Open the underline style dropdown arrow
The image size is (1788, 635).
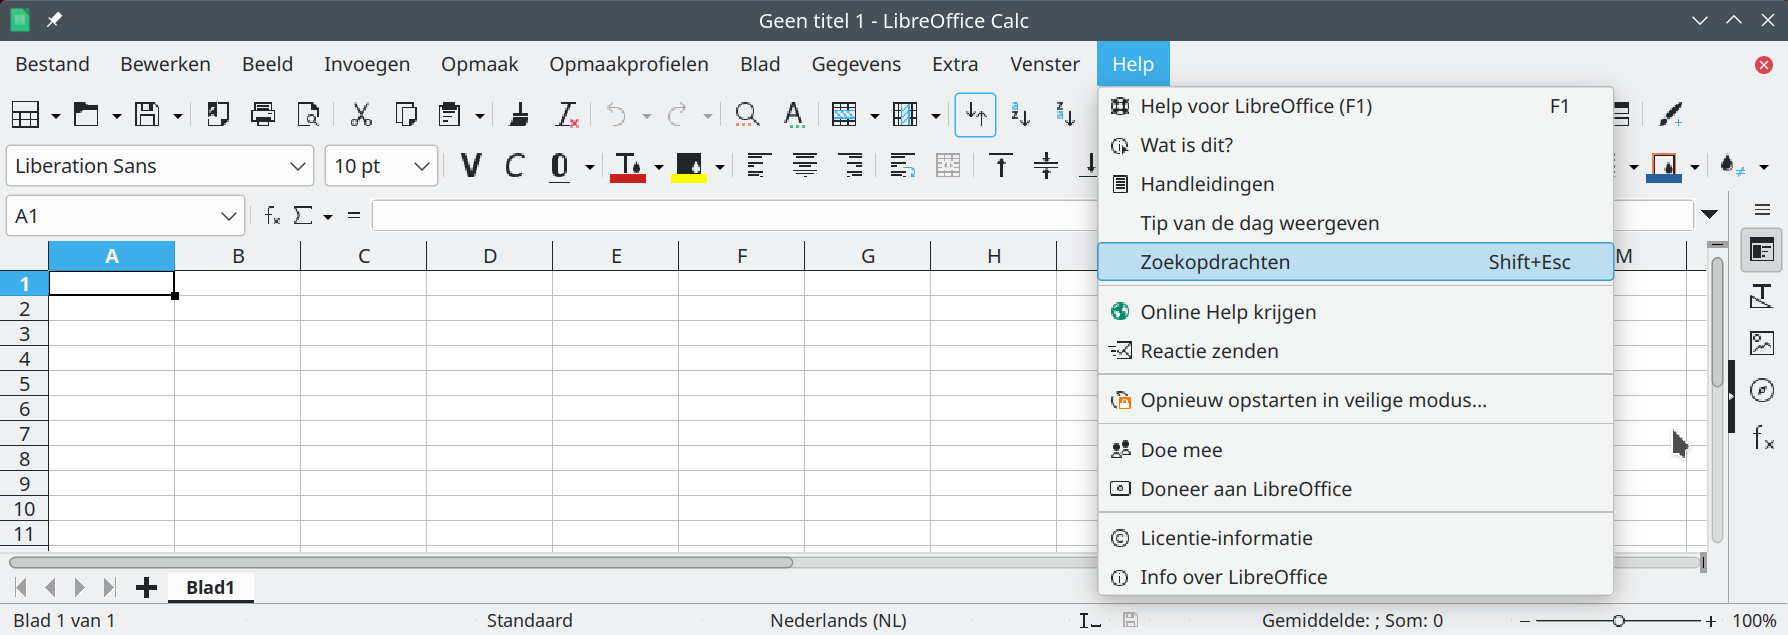(x=590, y=167)
